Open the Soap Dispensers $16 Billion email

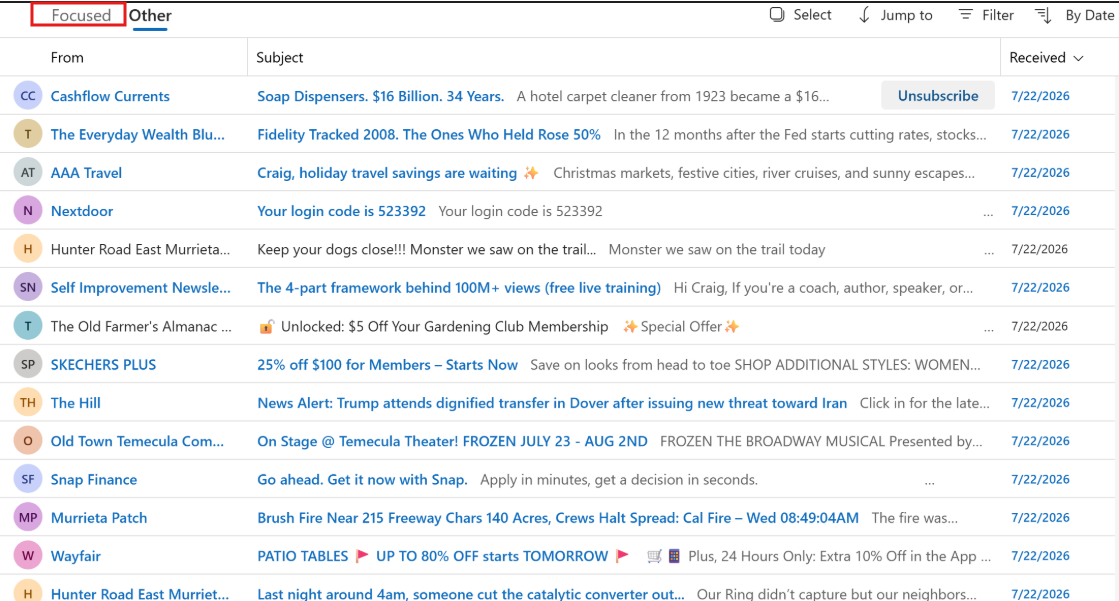tap(380, 96)
